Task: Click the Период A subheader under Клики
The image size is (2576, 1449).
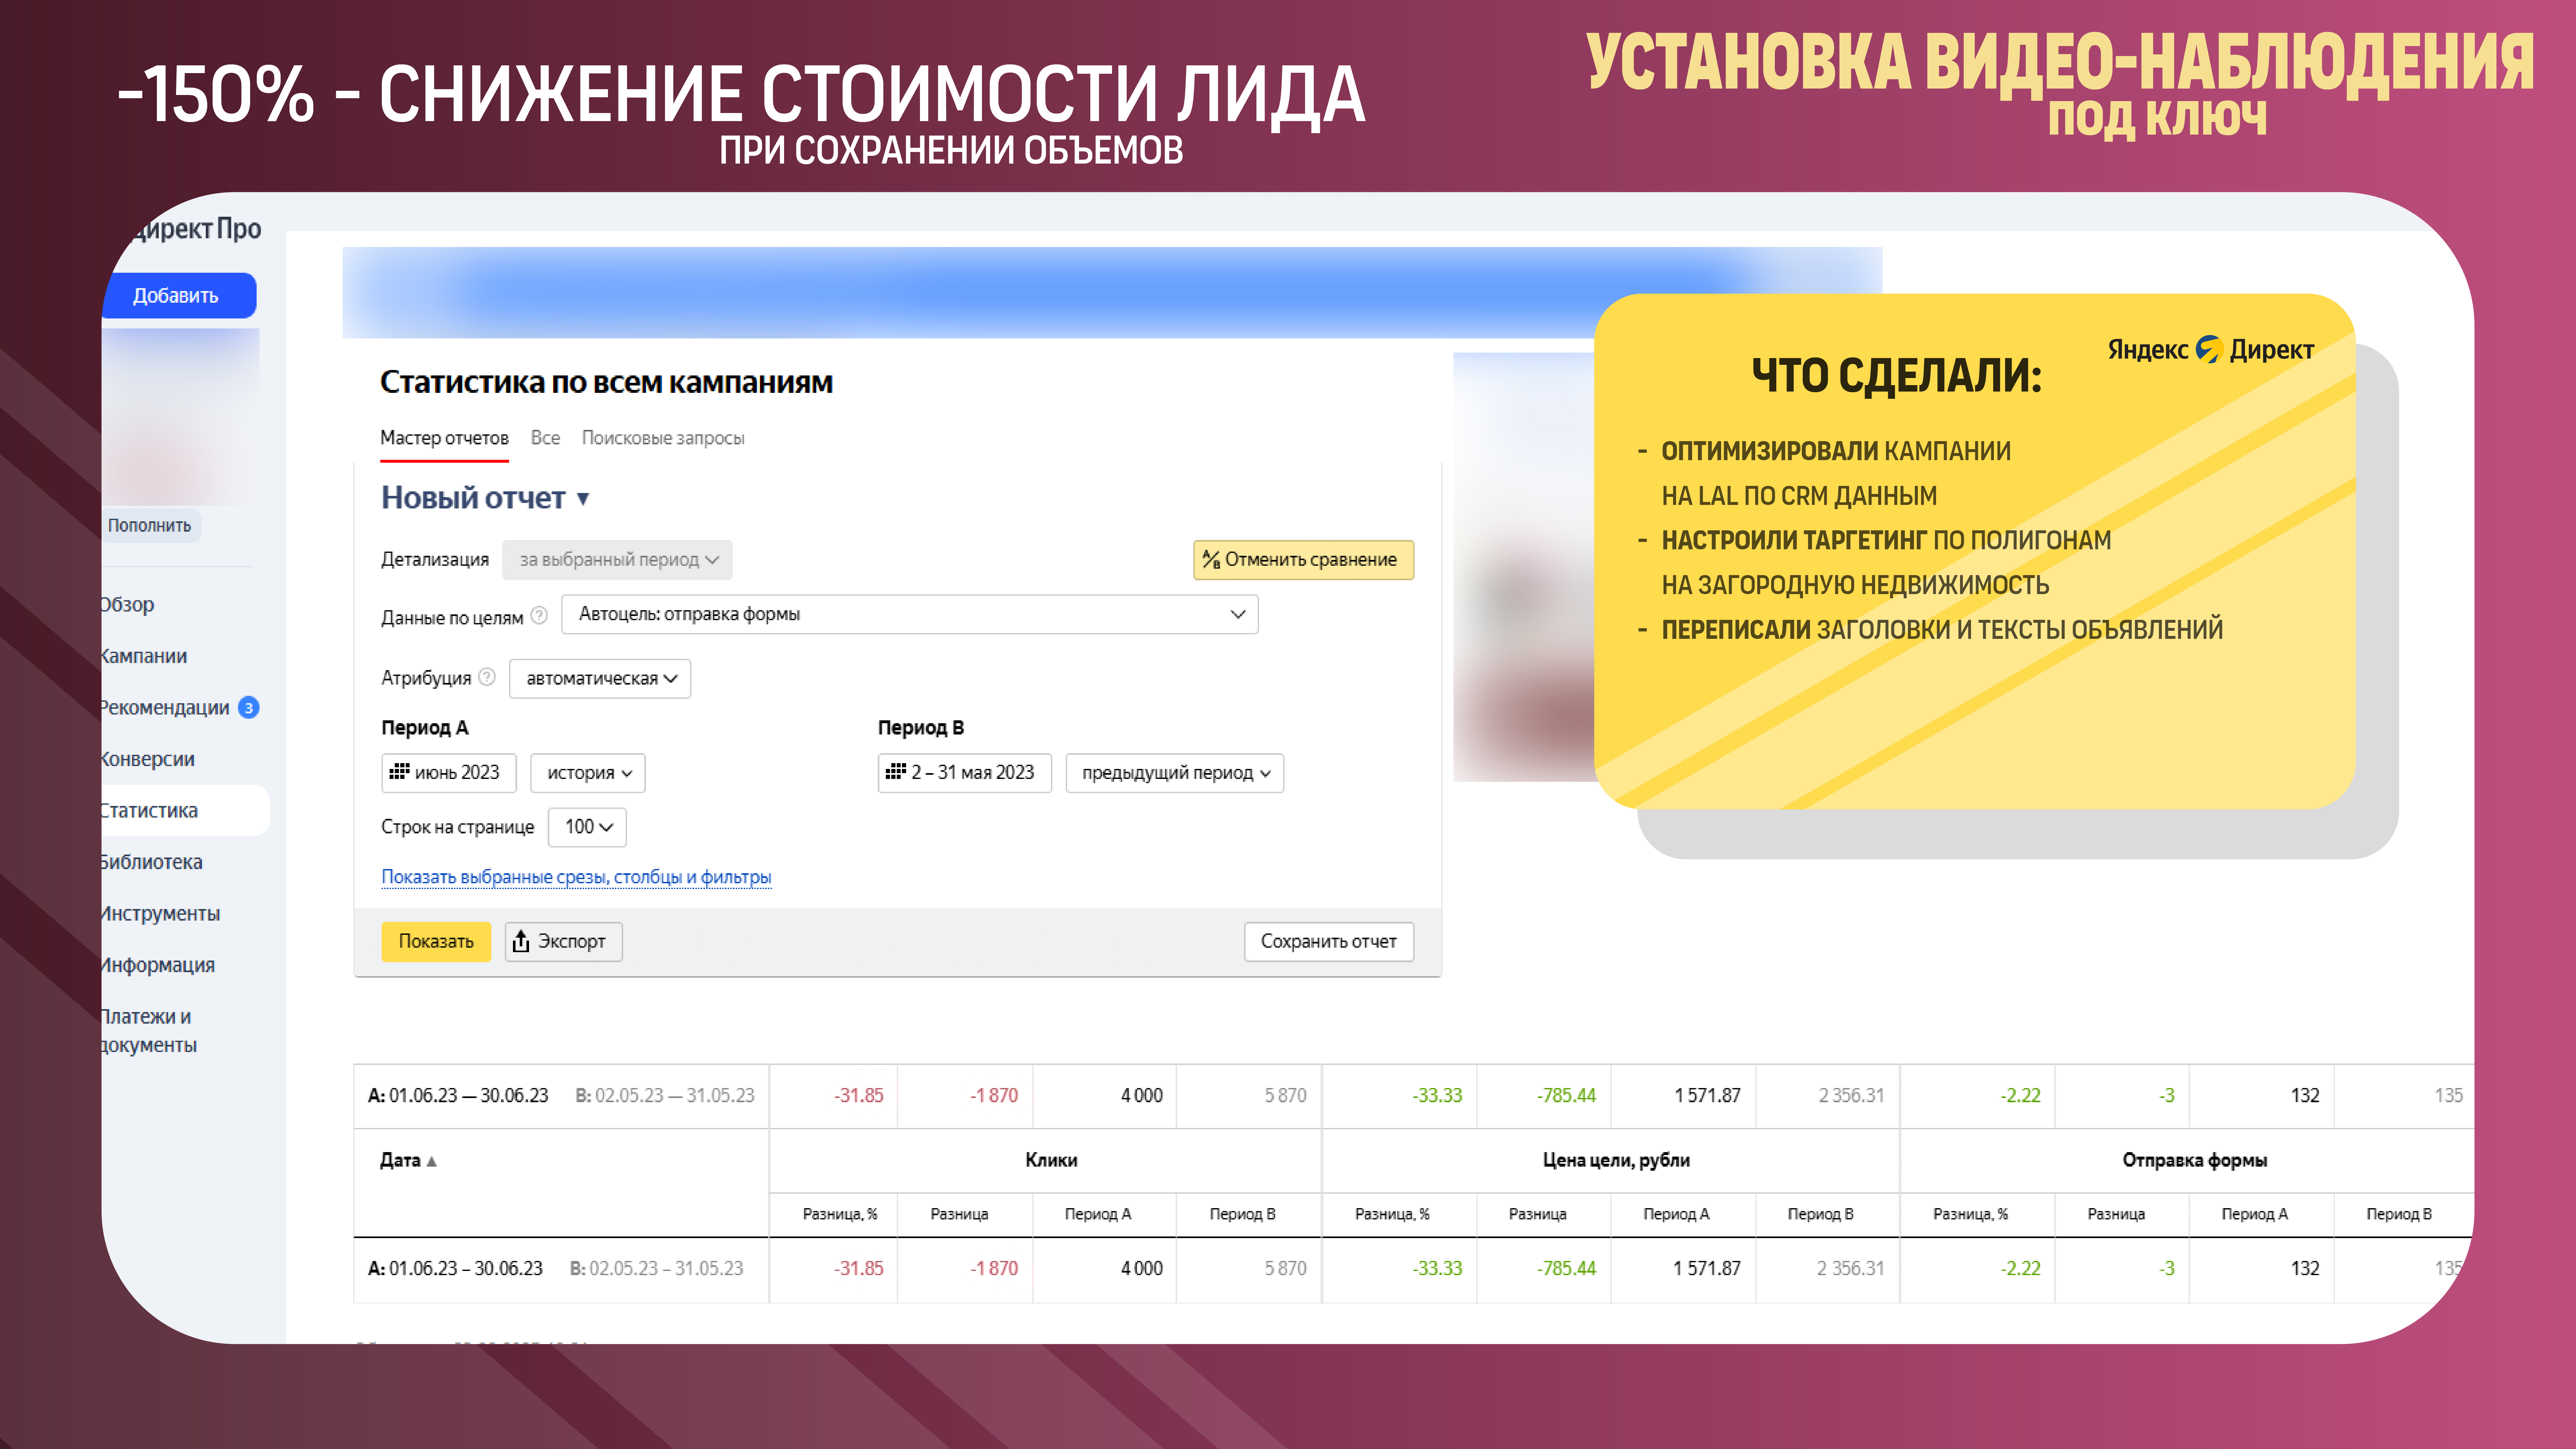Action: (1098, 1214)
